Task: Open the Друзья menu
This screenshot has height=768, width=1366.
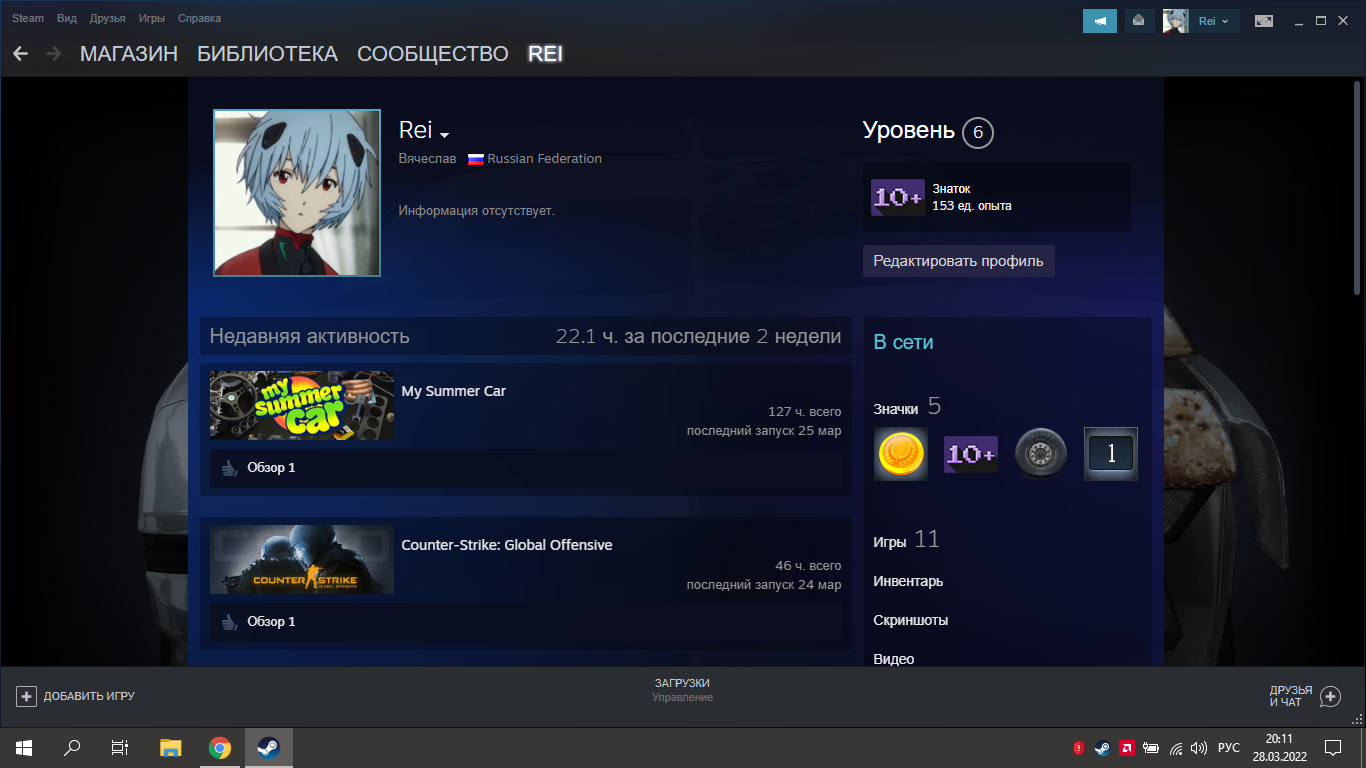Action: [x=107, y=18]
